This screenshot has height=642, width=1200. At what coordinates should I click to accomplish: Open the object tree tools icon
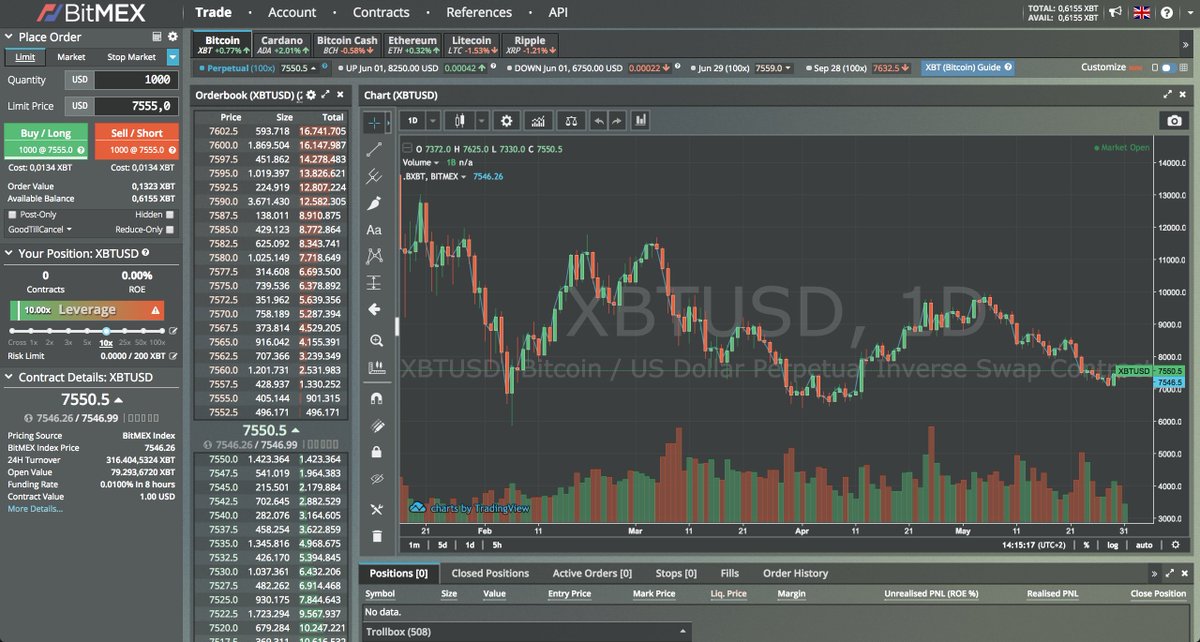376,509
